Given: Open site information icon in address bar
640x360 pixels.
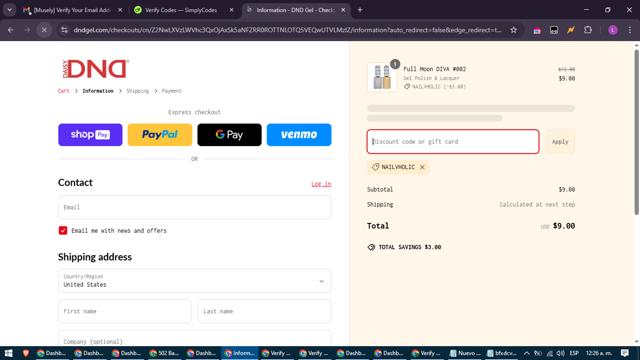Looking at the screenshot, I should tap(64, 30).
